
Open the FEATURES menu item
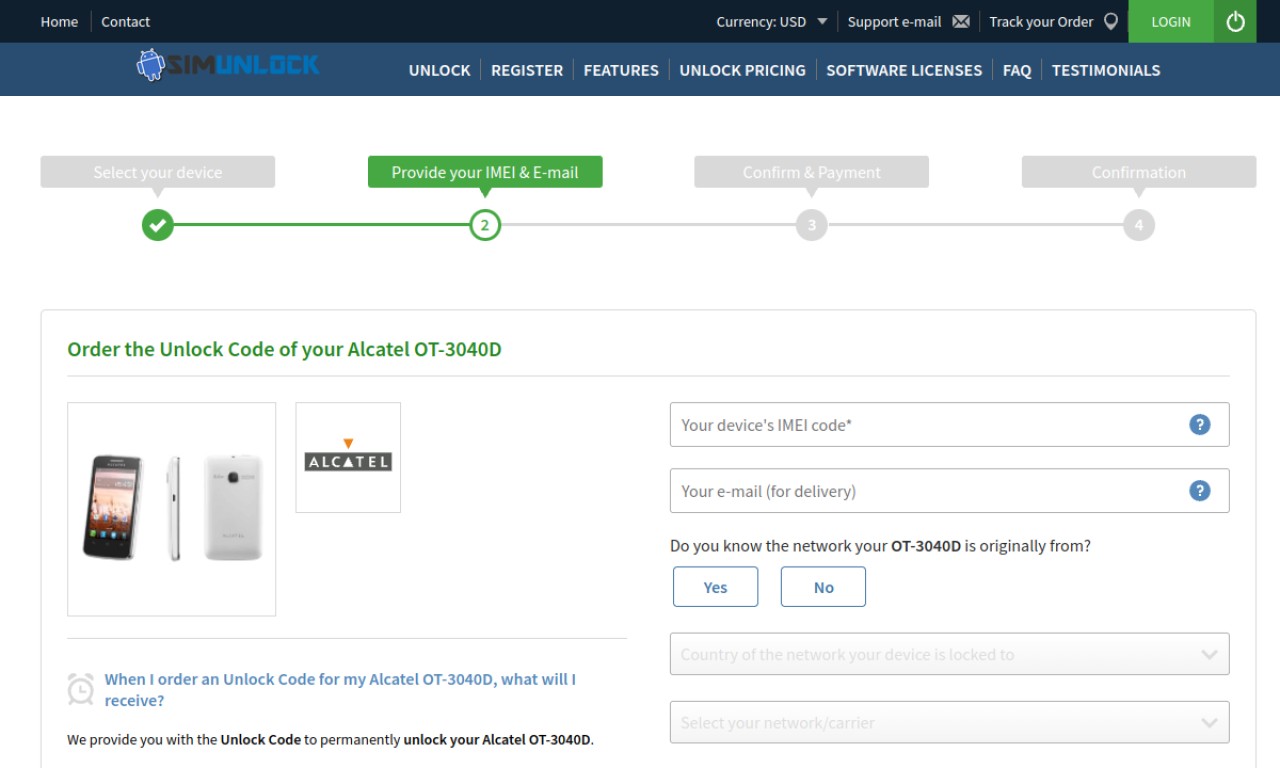[621, 70]
